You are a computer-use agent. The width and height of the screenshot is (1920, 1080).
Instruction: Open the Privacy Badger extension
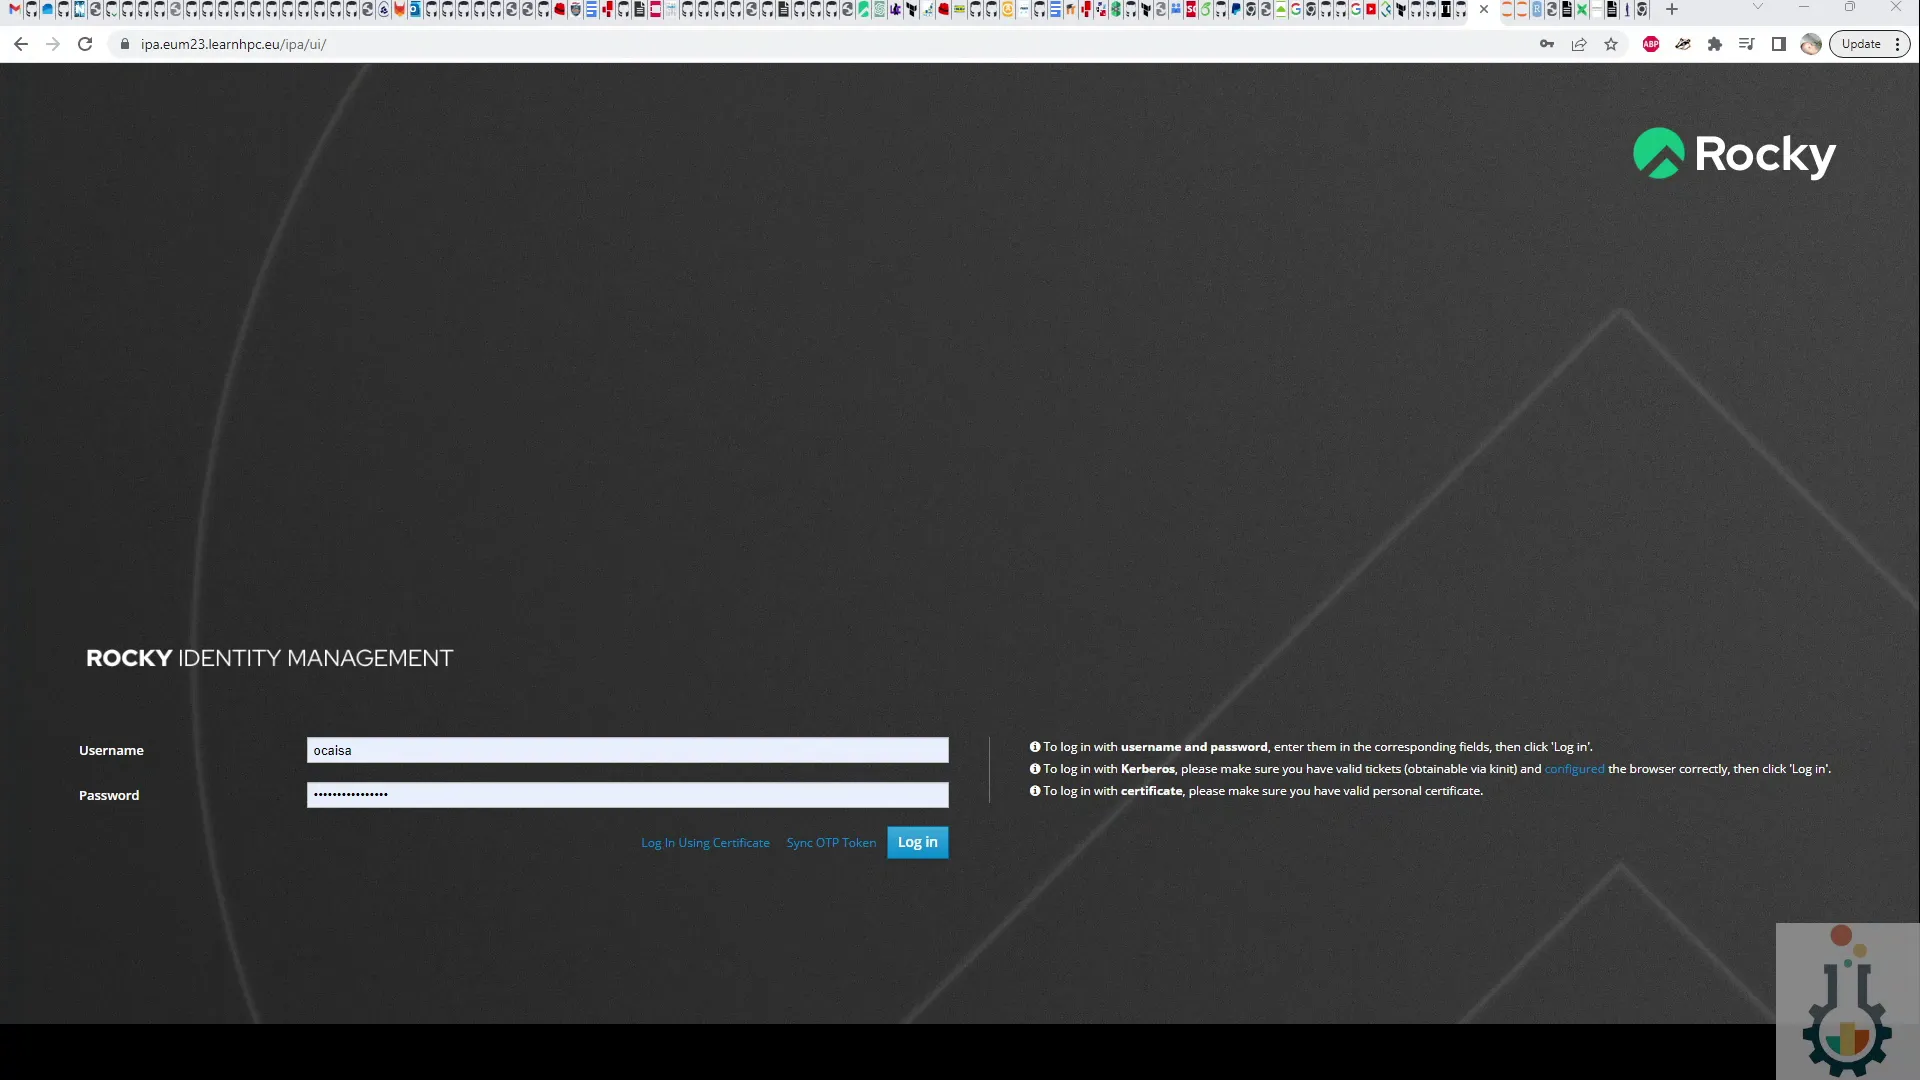1683,44
